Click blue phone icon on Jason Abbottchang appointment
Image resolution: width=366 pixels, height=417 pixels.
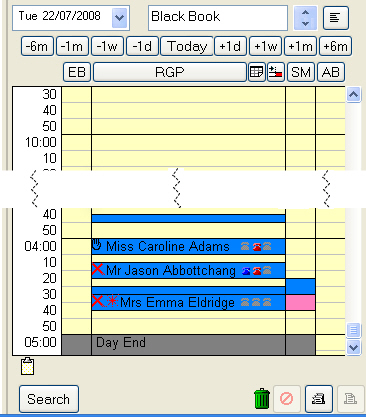[246, 271]
